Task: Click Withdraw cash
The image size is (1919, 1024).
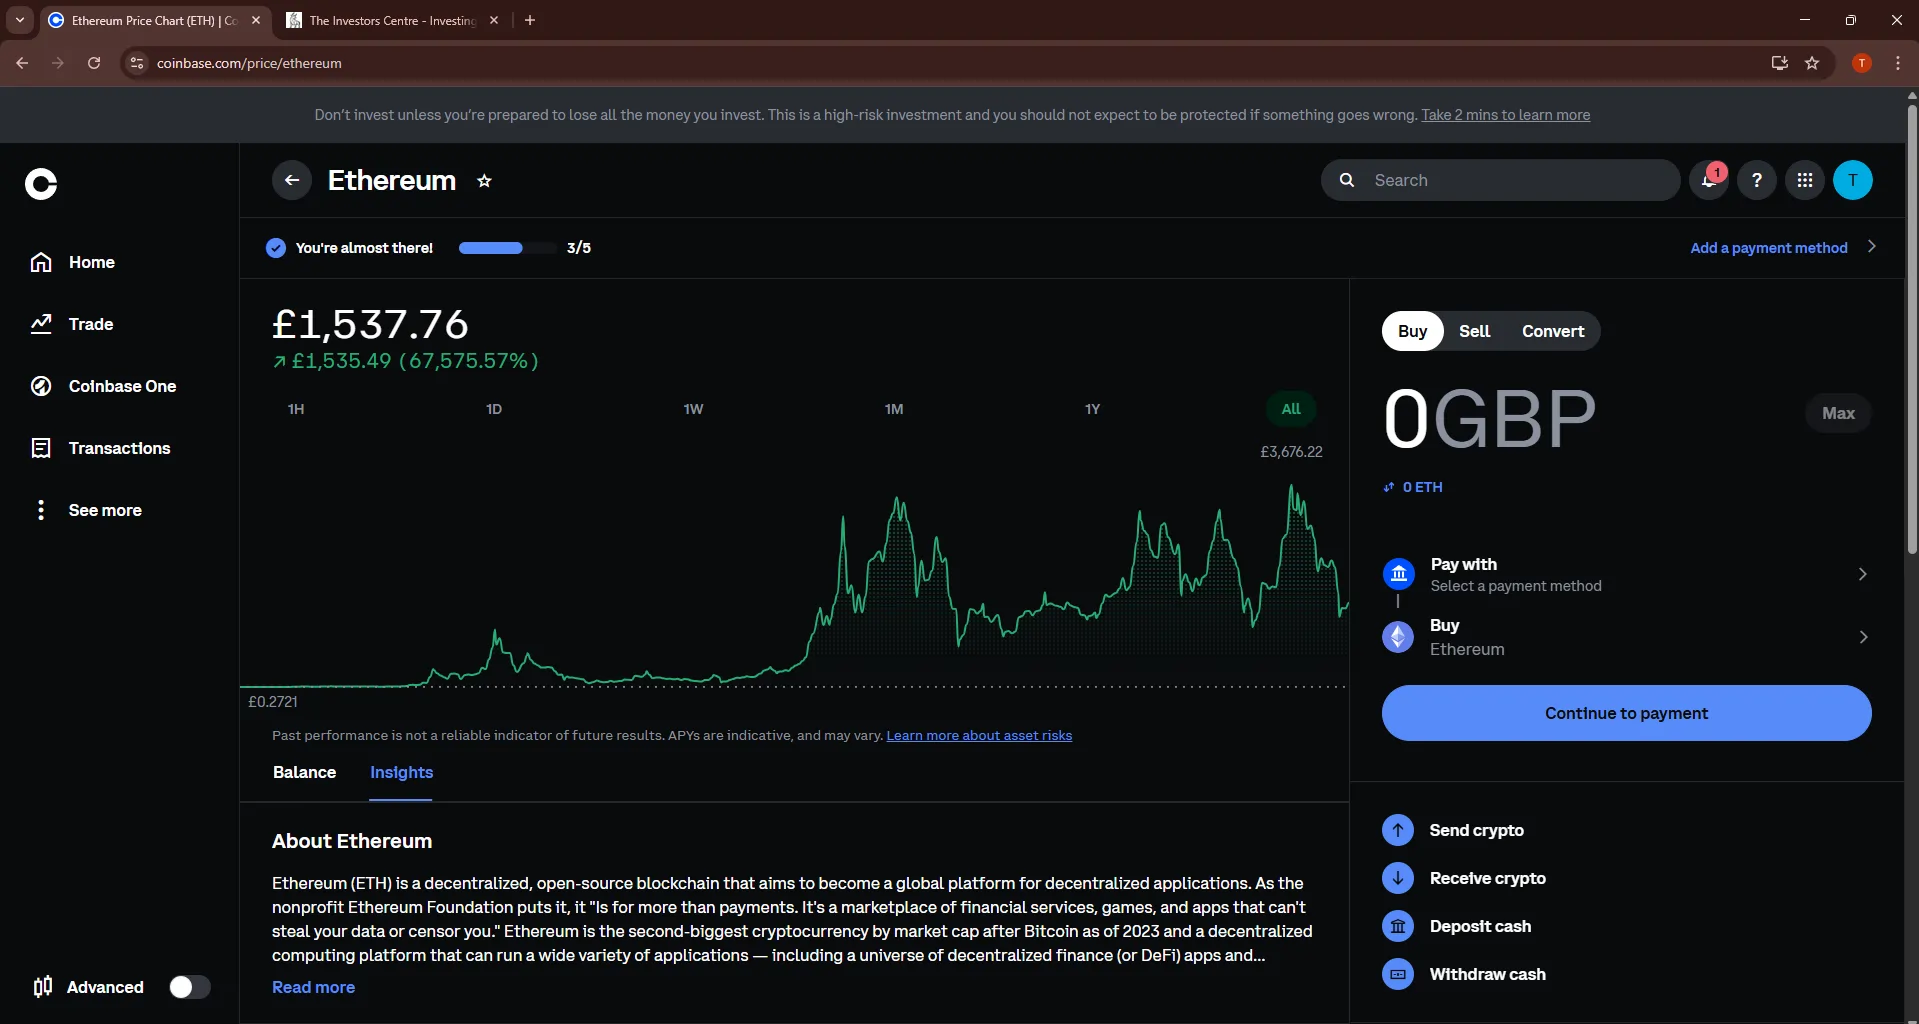Action: click(x=1464, y=974)
